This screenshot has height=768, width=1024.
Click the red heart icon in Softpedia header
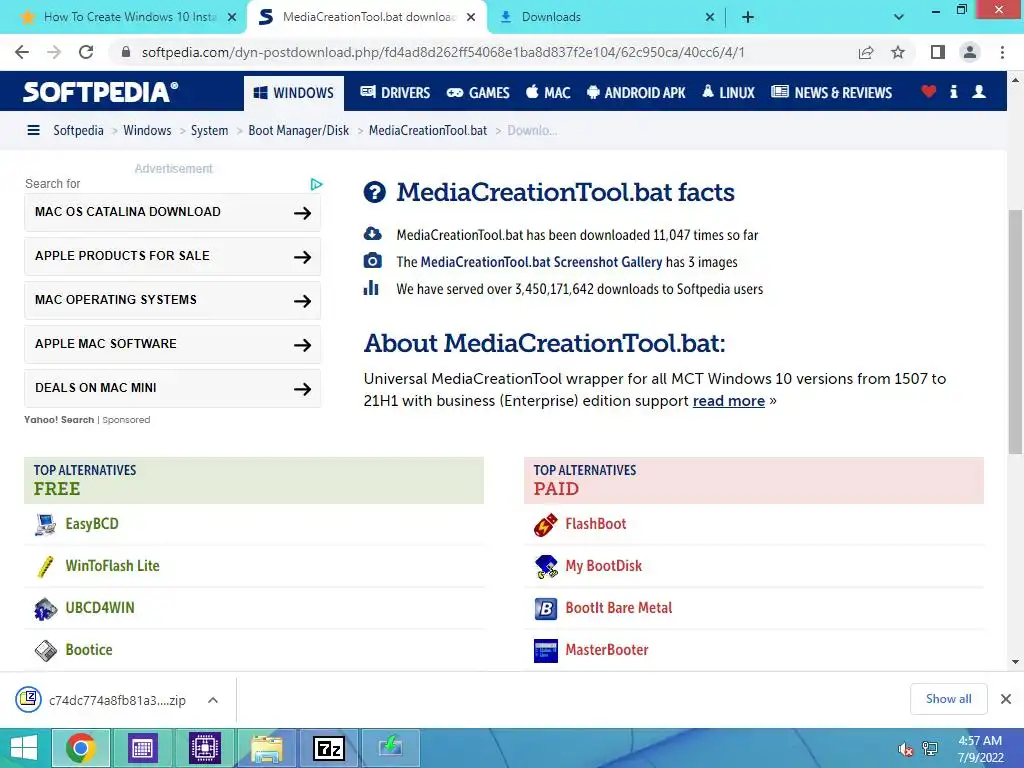coord(929,92)
